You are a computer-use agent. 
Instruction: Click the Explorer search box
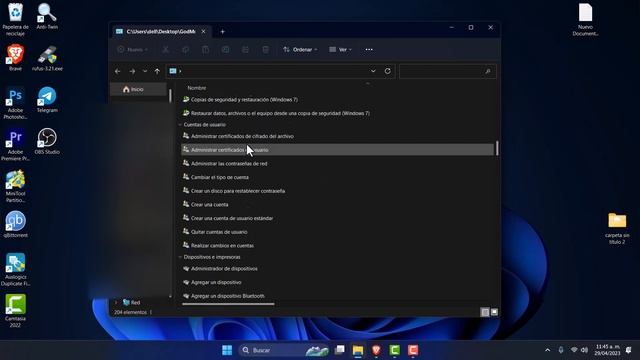[448, 71]
